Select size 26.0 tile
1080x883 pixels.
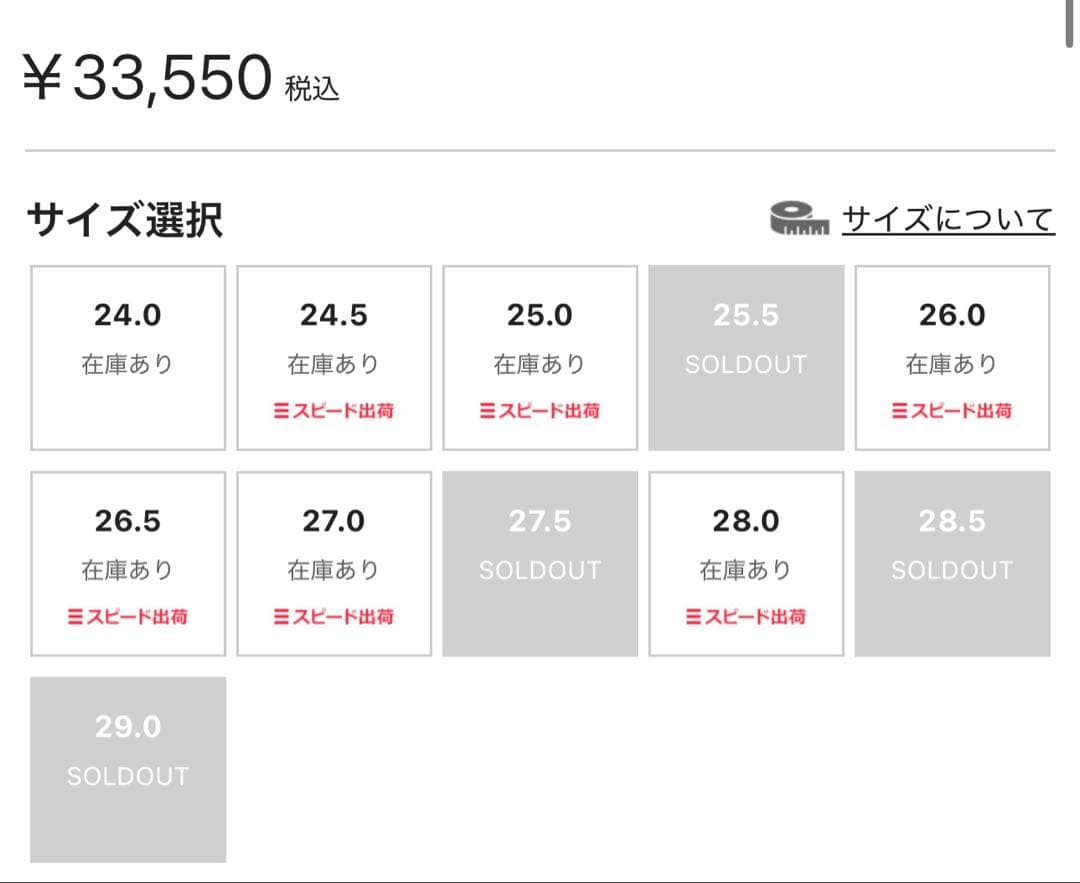[x=952, y=356]
